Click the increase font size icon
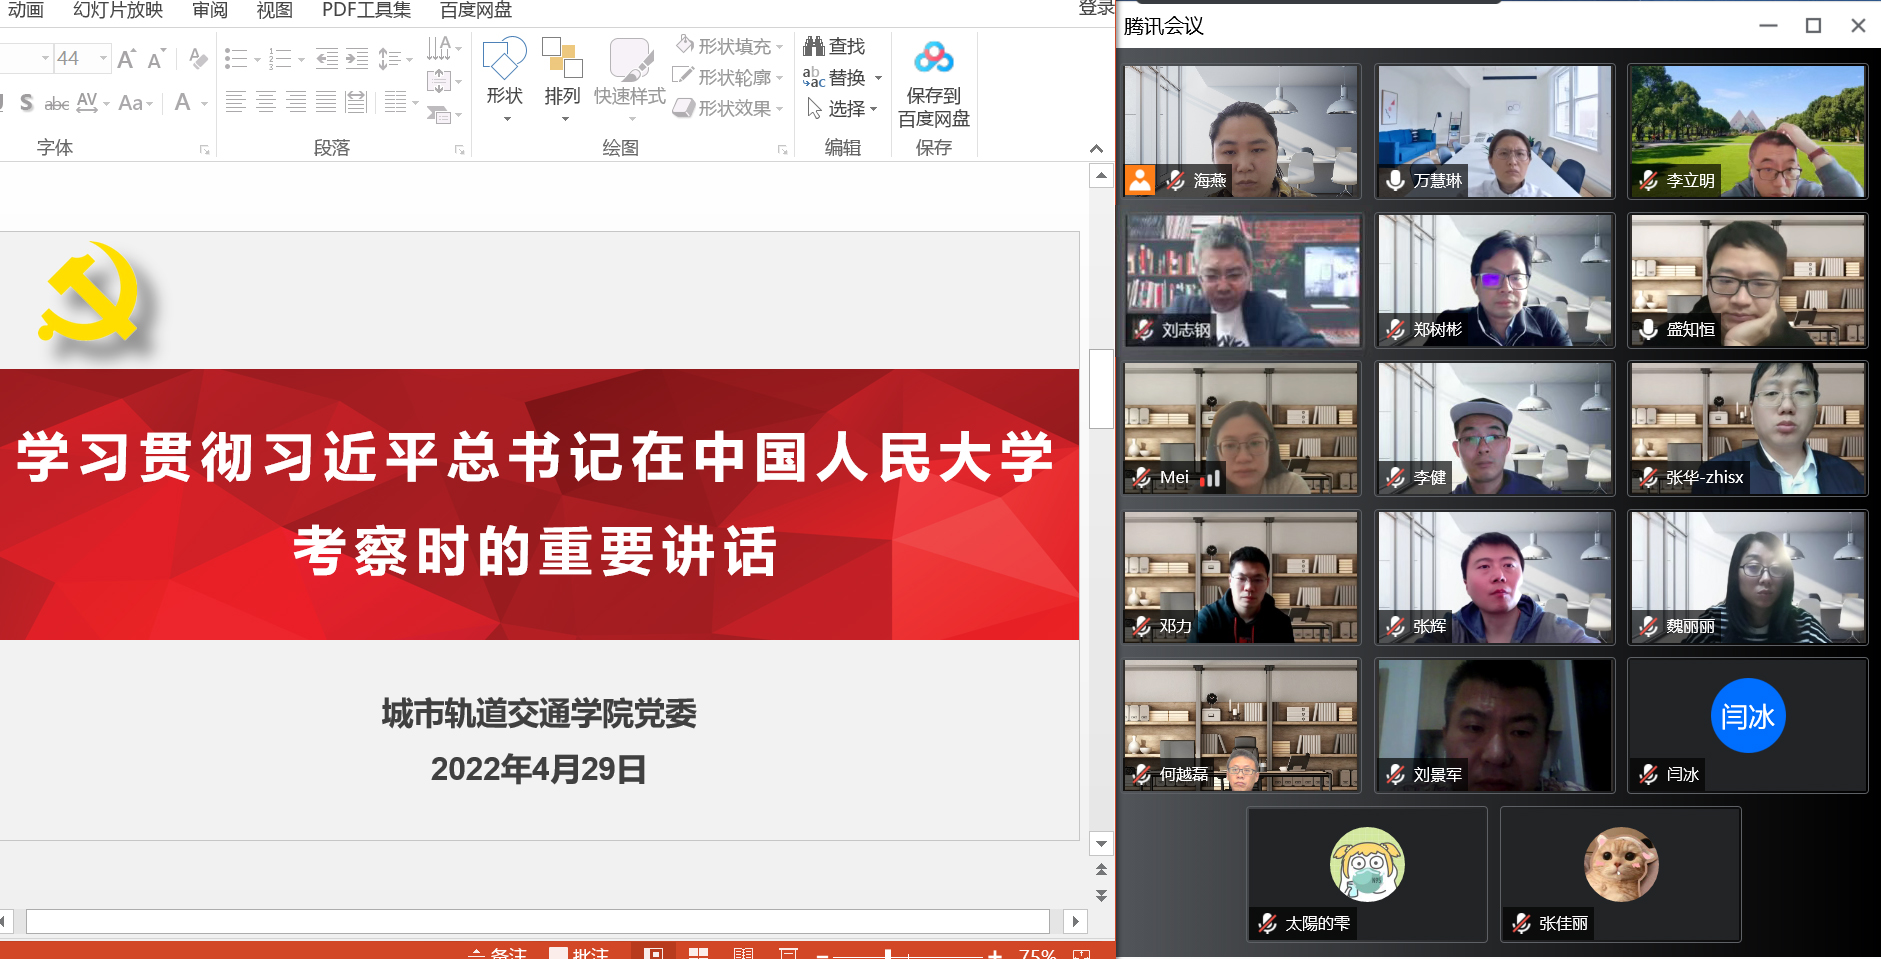The height and width of the screenshot is (959, 1881). coord(126,59)
